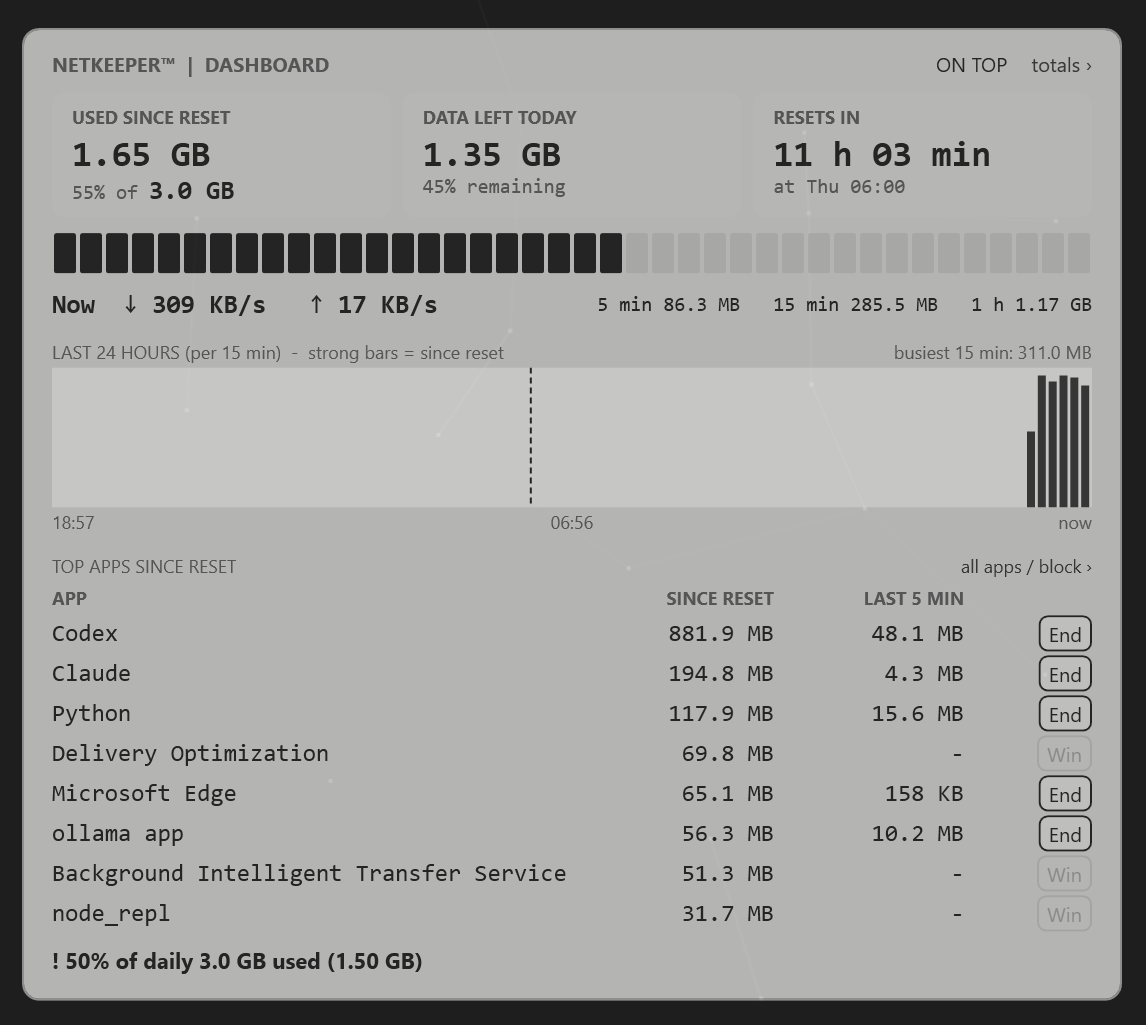The image size is (1146, 1025).
Task: Click the 17 KB/s upload rate
Action: [x=373, y=305]
